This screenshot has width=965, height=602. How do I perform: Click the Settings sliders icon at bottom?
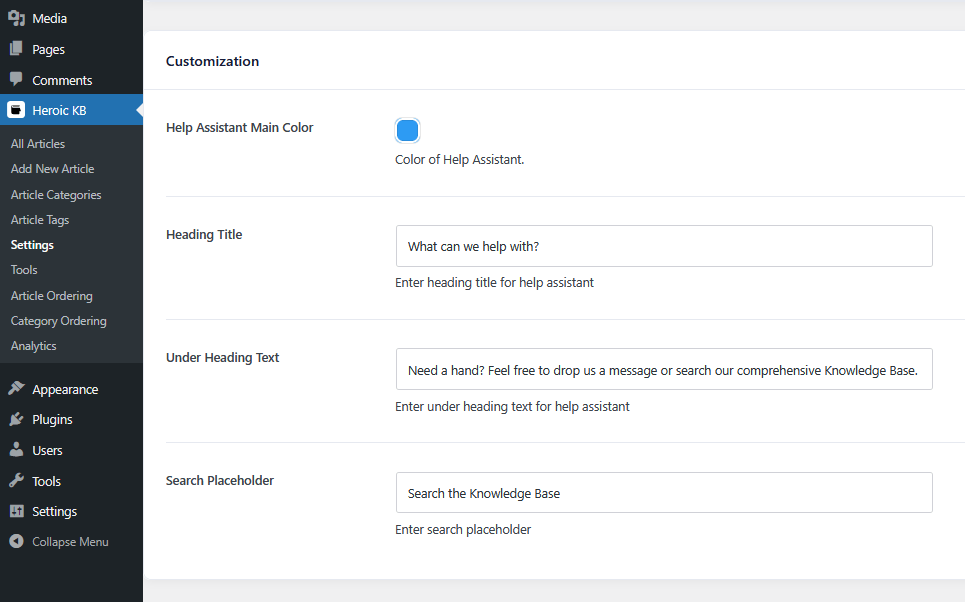(17, 511)
